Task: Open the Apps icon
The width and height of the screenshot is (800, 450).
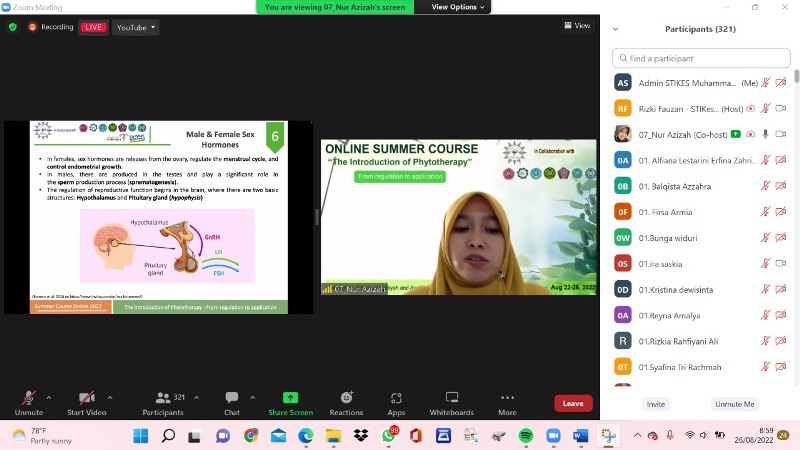Action: coord(396,398)
